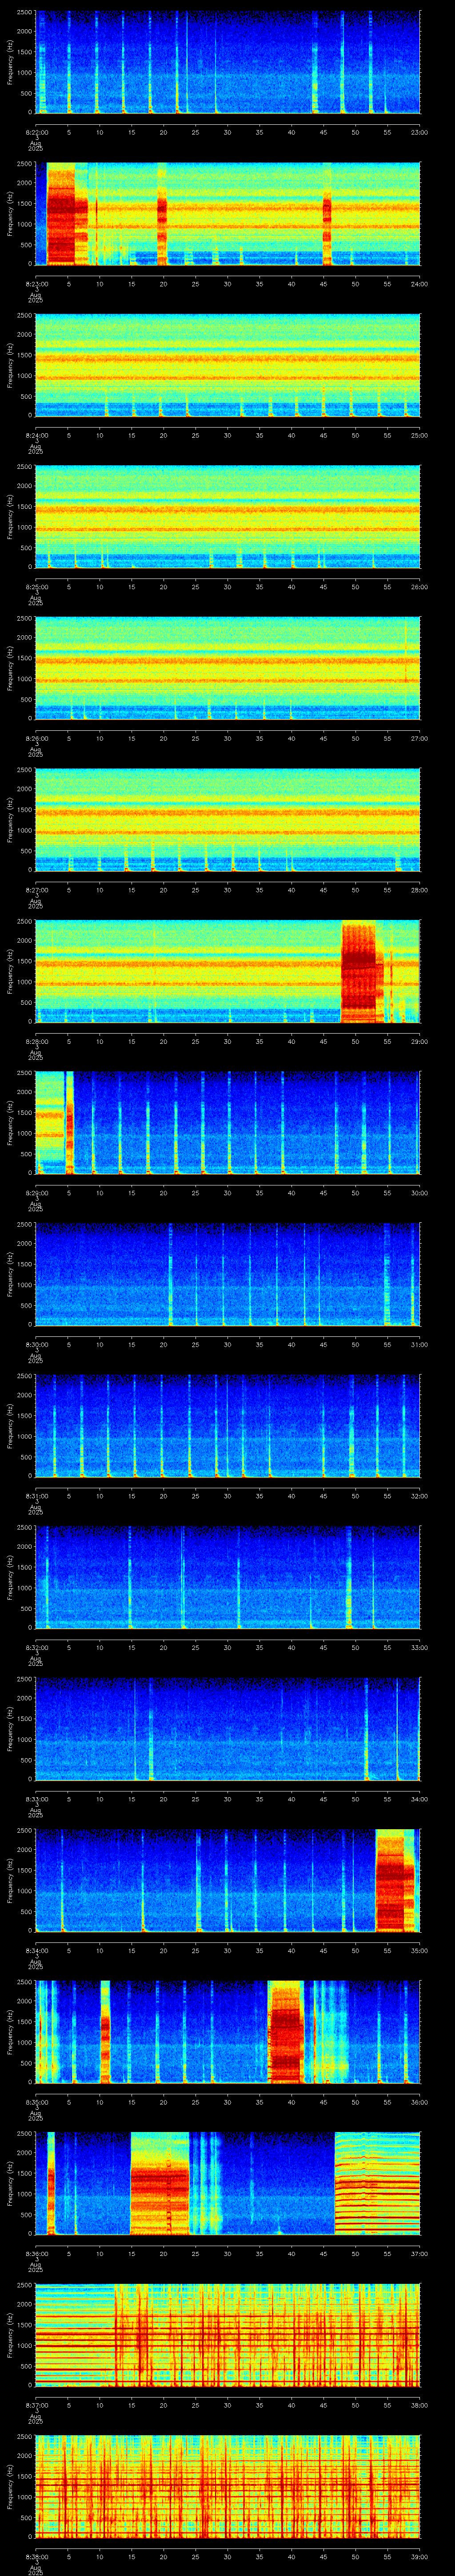Click Frequency (Hz) axis label of 8:22:00 panel
This screenshot has width=455, height=2576.
(10, 62)
